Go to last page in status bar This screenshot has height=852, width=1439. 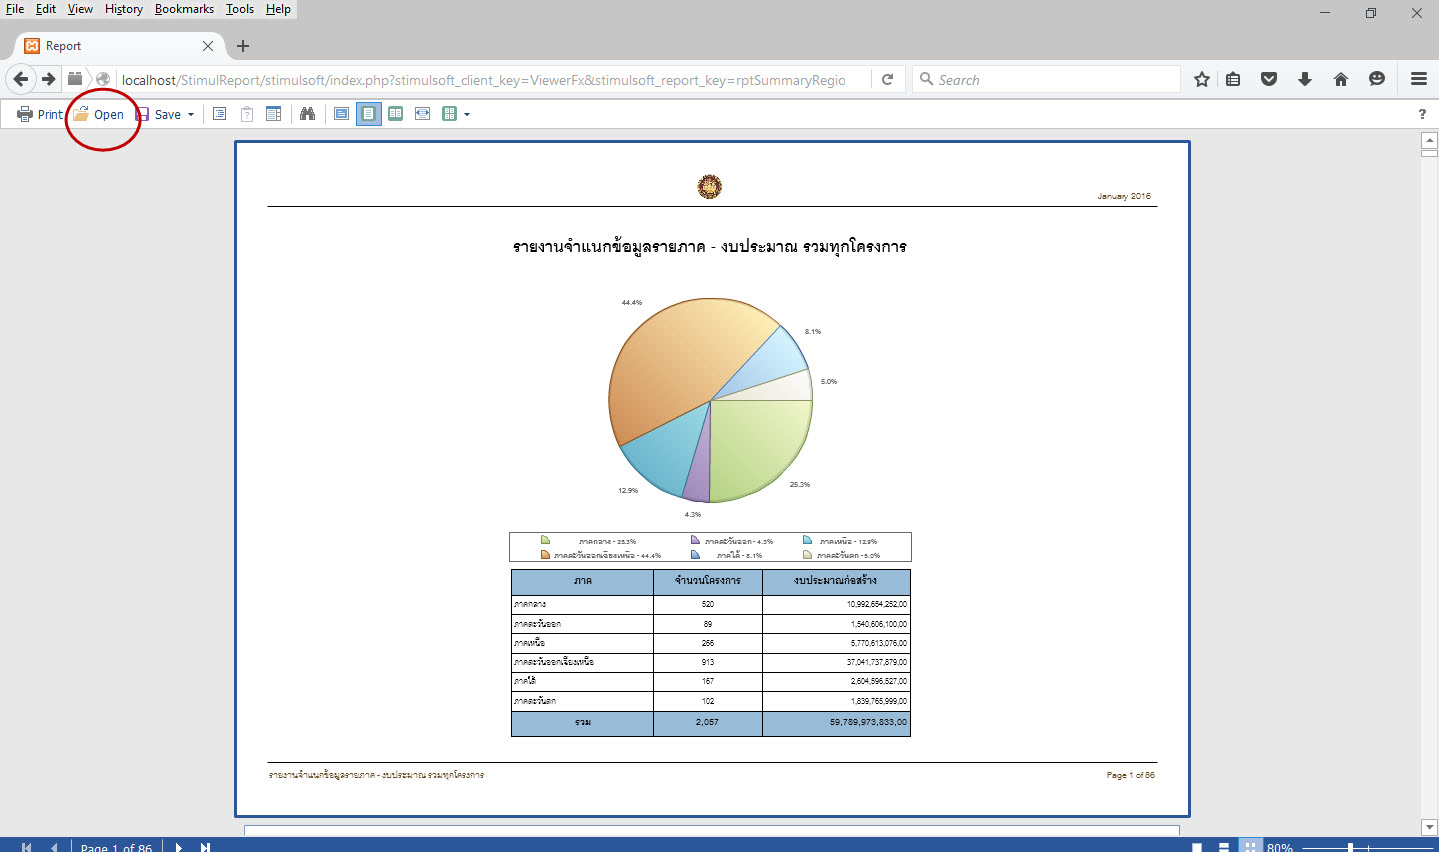[205, 847]
